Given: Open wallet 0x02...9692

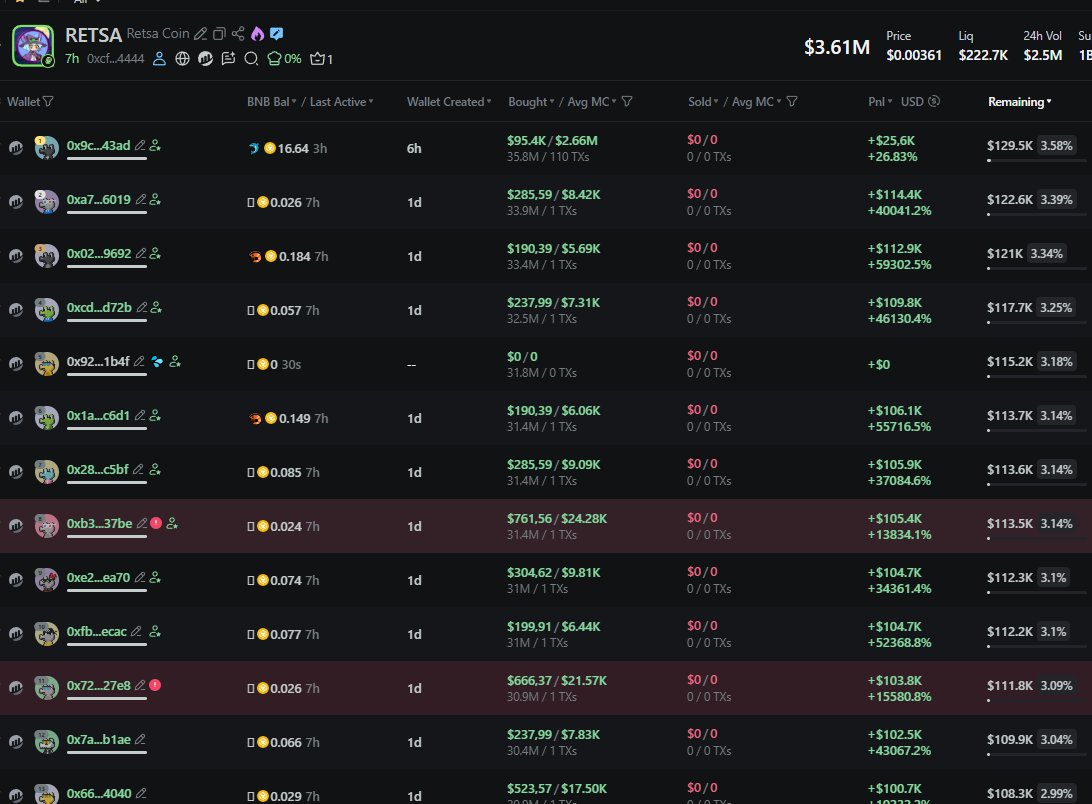Looking at the screenshot, I should tap(99, 254).
